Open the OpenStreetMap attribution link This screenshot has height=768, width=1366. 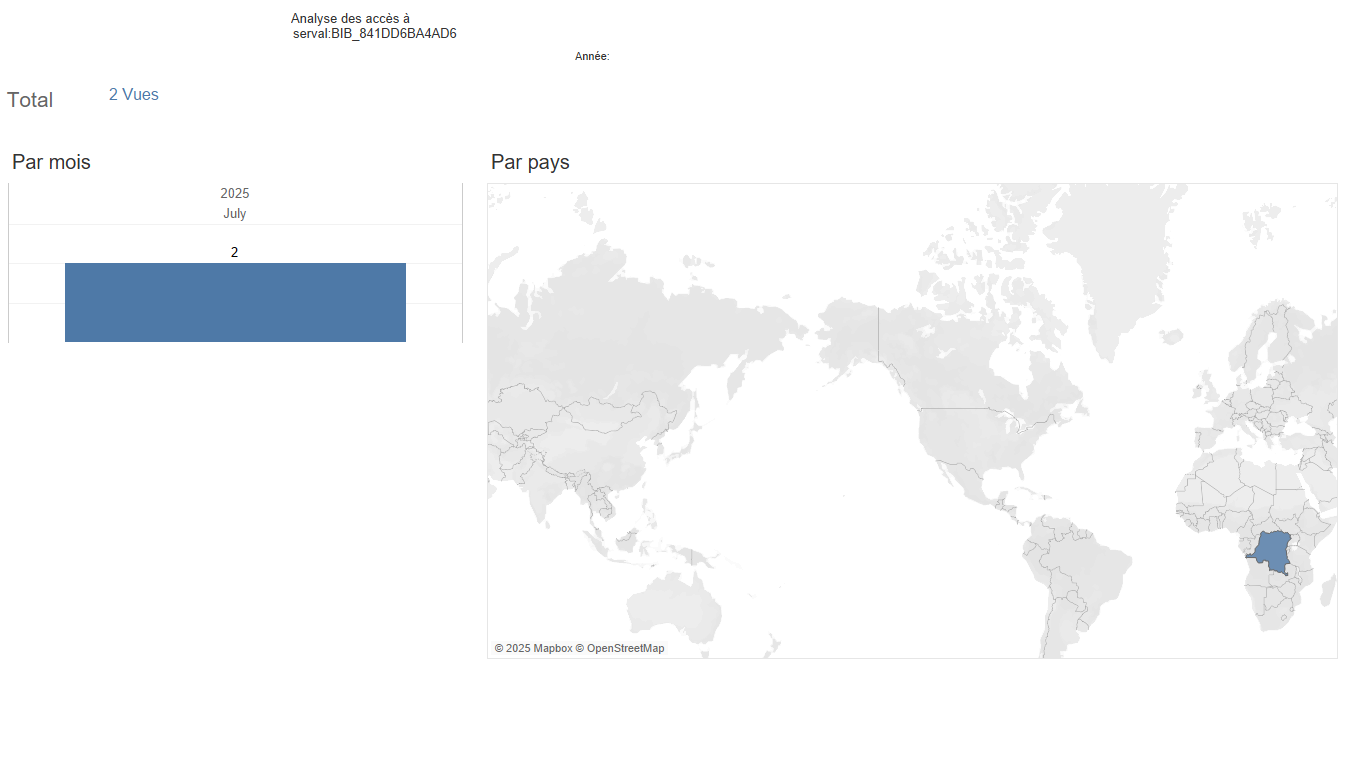pyautogui.click(x=620, y=648)
